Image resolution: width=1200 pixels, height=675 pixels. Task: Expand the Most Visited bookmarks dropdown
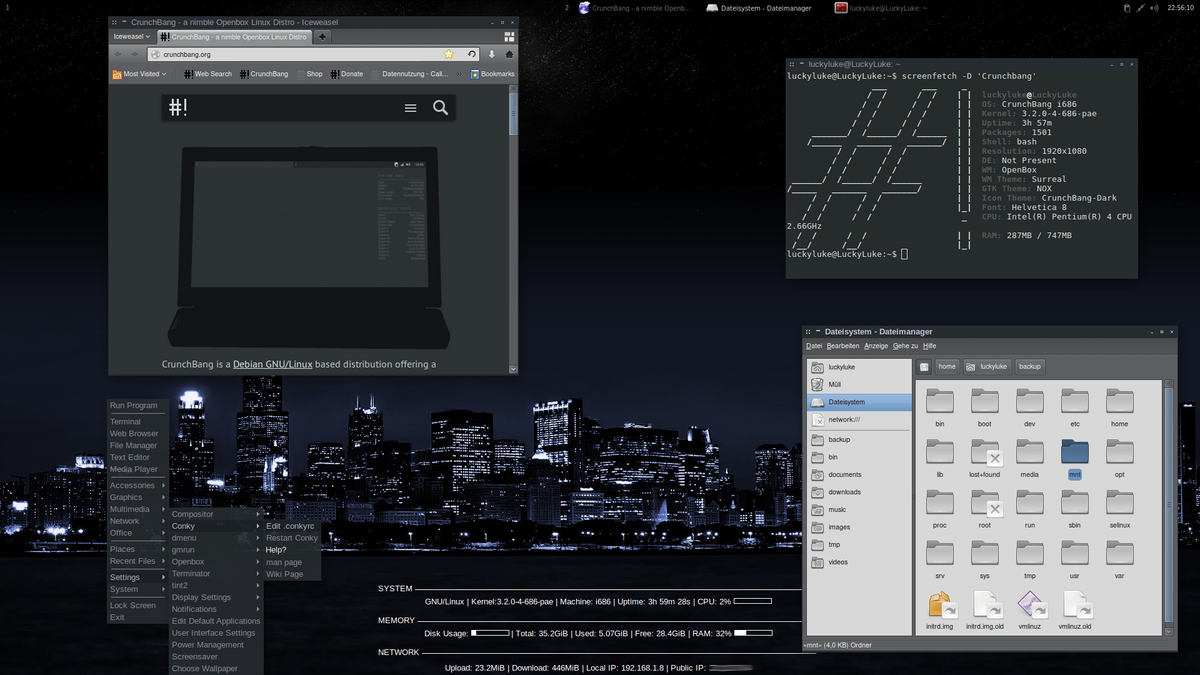click(139, 74)
